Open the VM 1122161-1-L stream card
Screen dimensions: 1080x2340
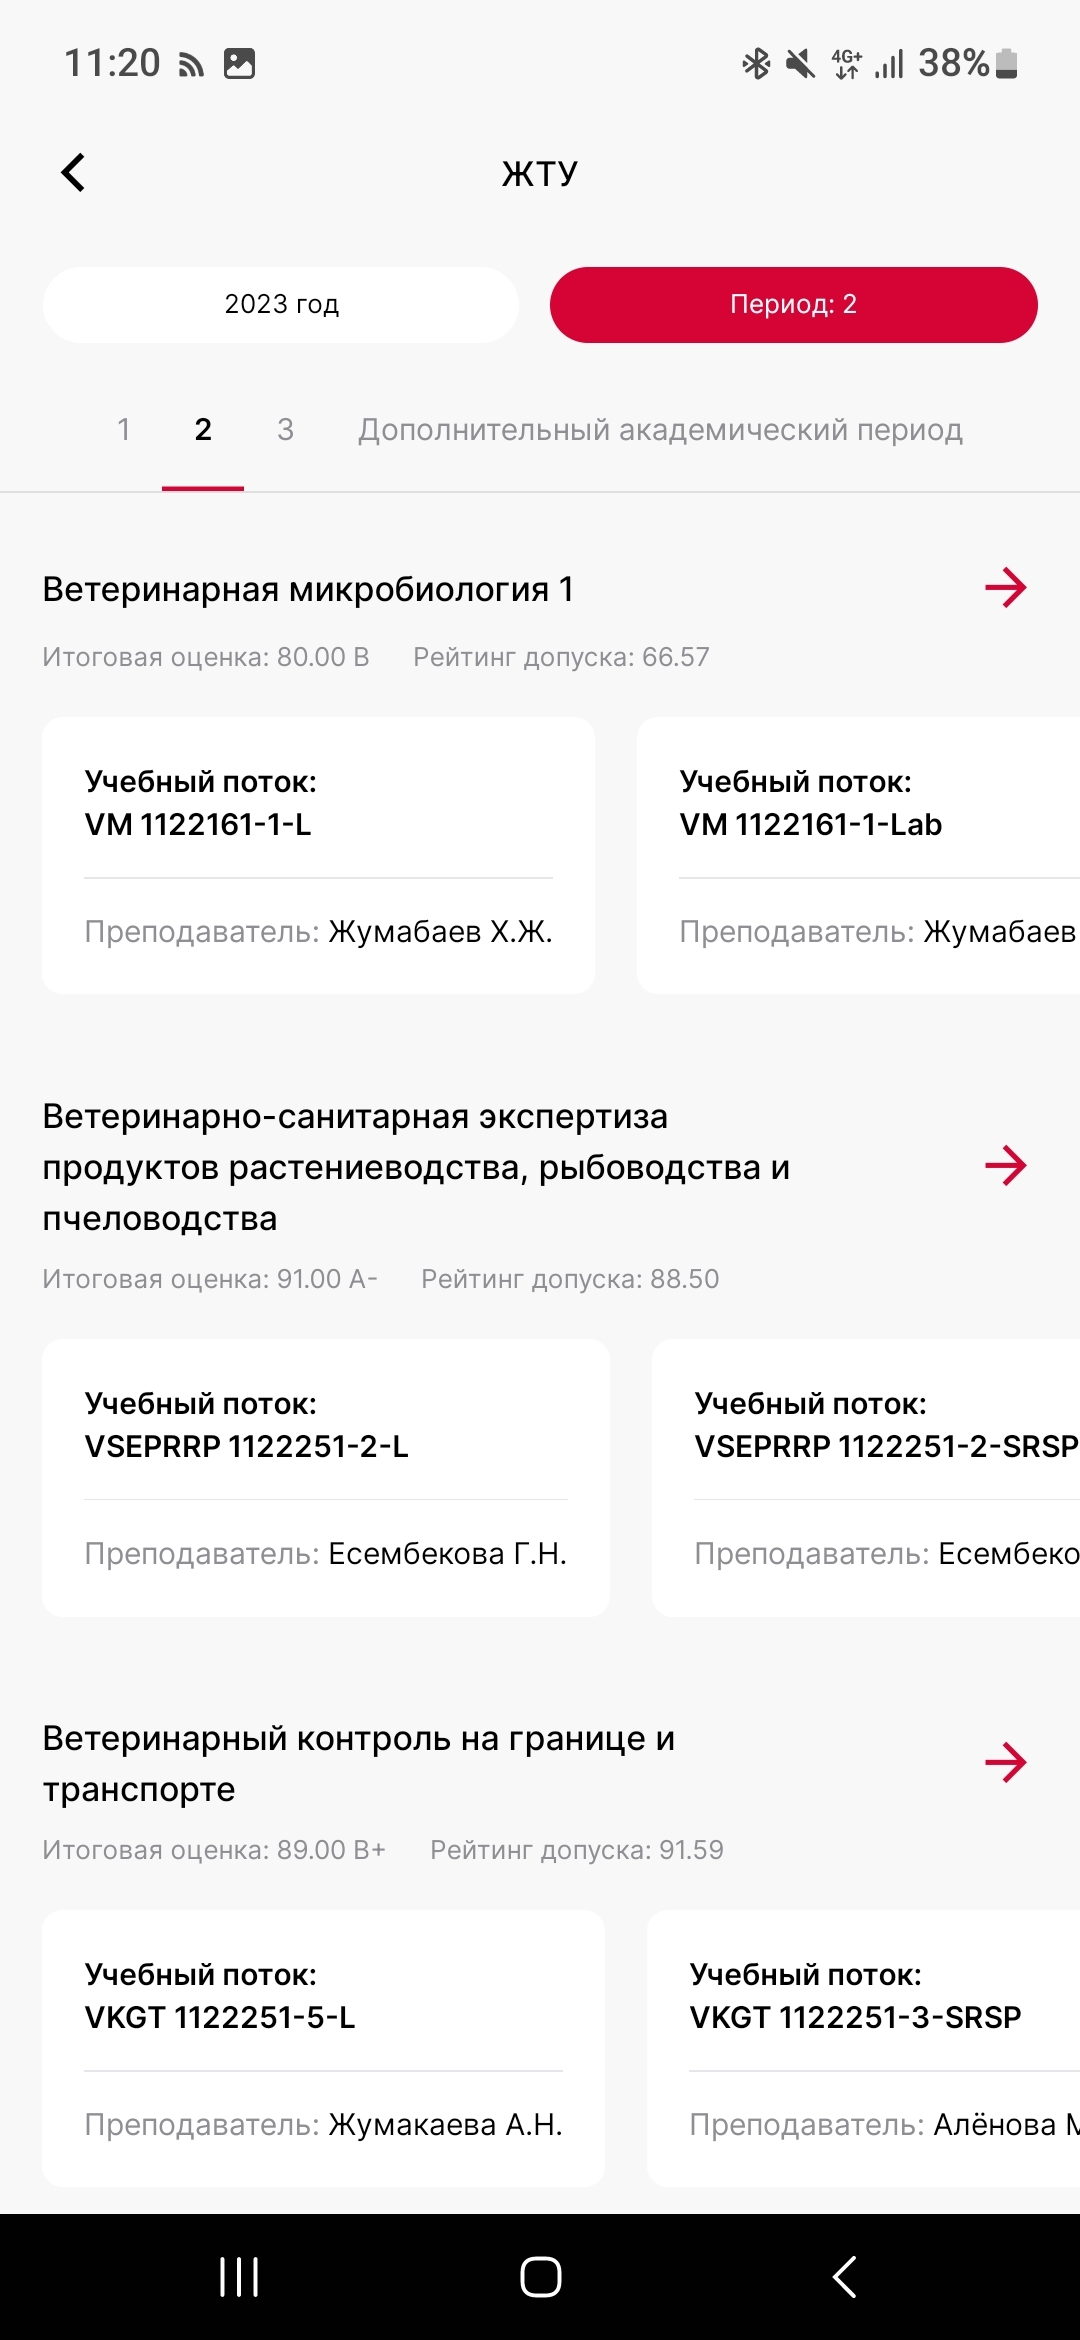[318, 855]
